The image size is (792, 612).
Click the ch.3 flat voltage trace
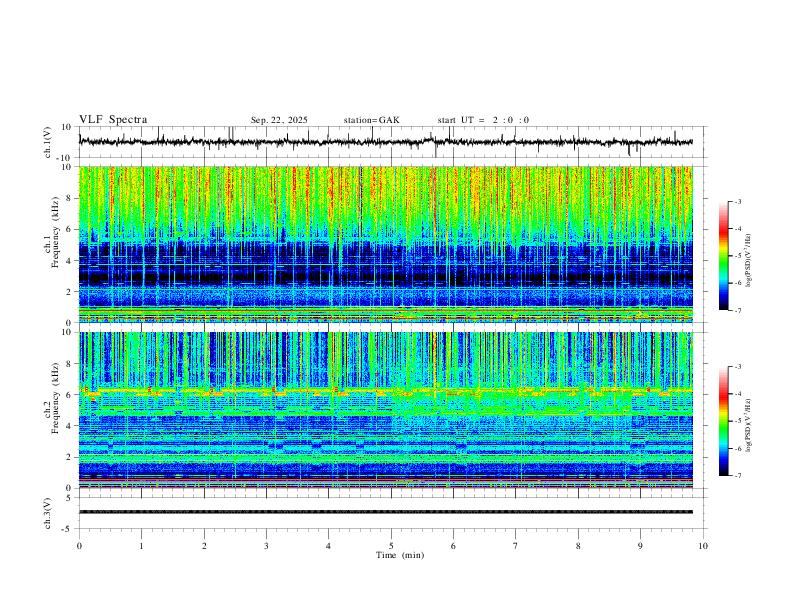(385, 512)
